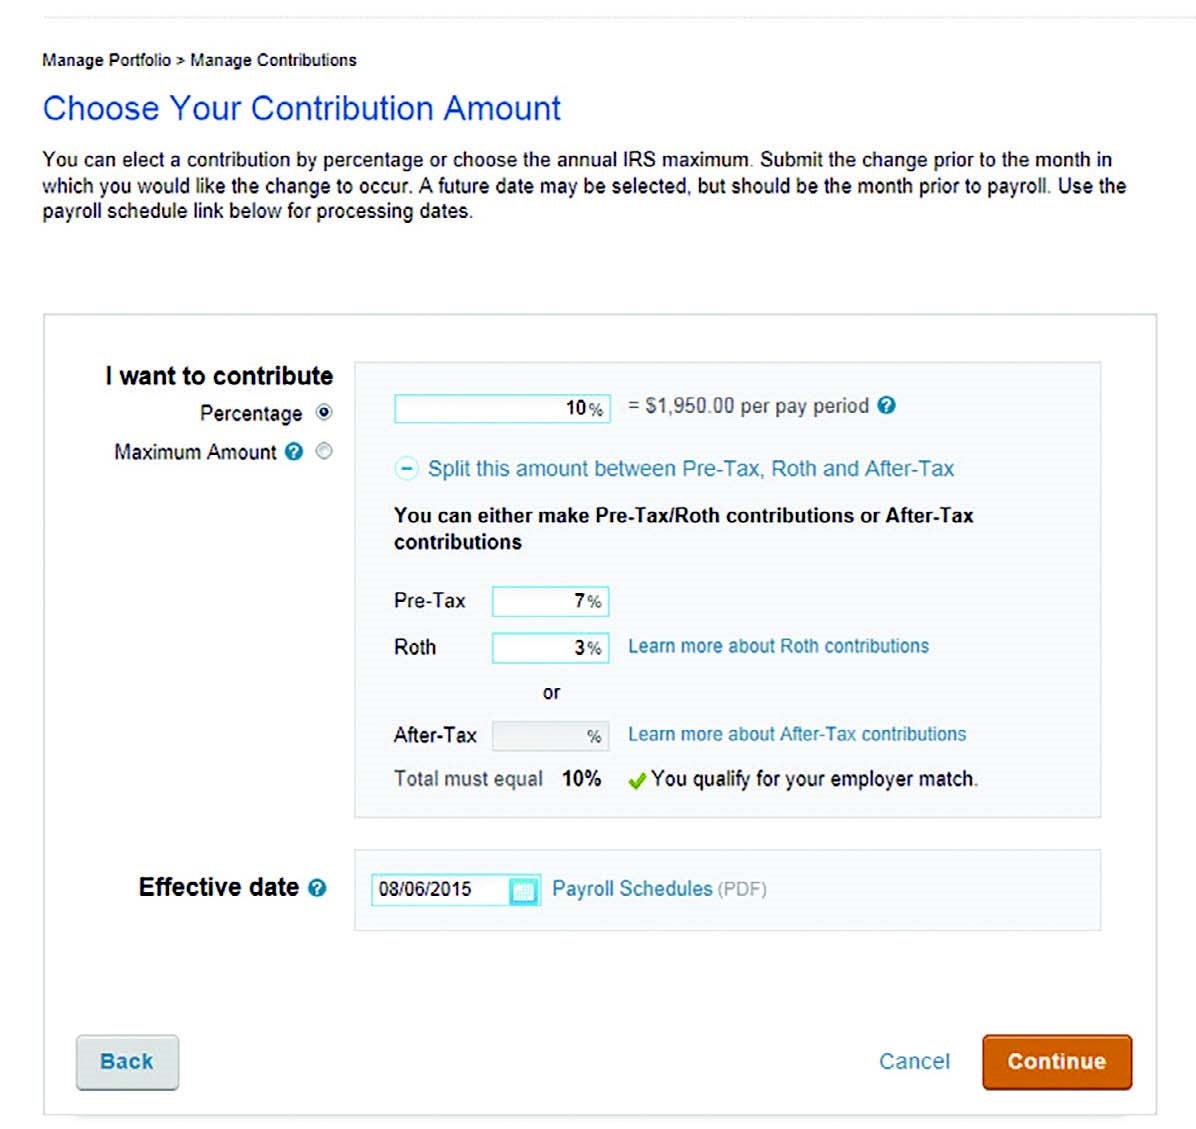Click Split this amount between Pre-Tax link
The width and height of the screenshot is (1196, 1129).
691,468
